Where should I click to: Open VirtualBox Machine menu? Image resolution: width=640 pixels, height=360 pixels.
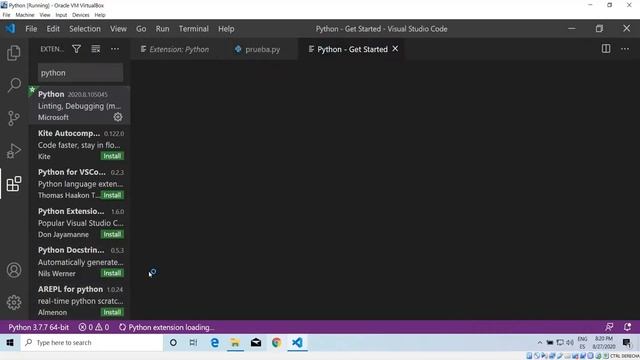tap(25, 15)
